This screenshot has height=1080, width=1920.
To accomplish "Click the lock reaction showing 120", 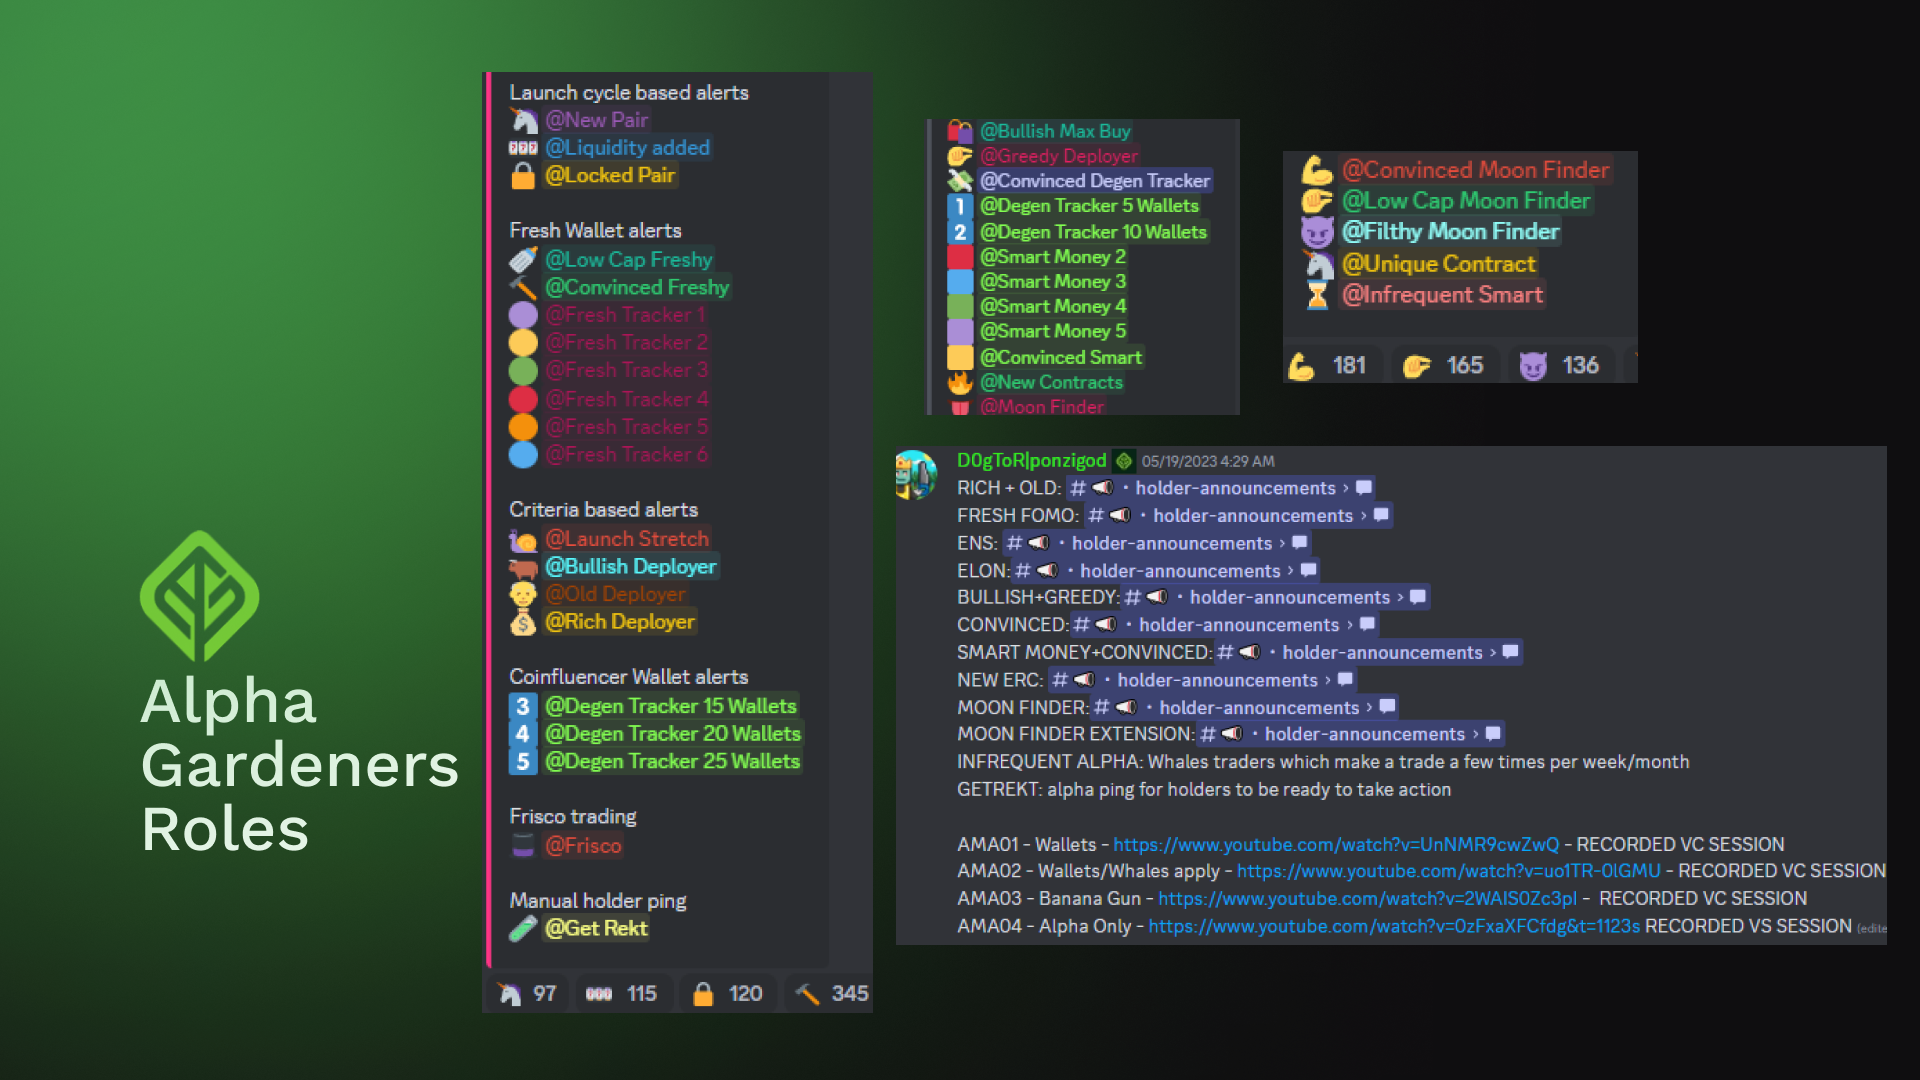I will tap(727, 993).
